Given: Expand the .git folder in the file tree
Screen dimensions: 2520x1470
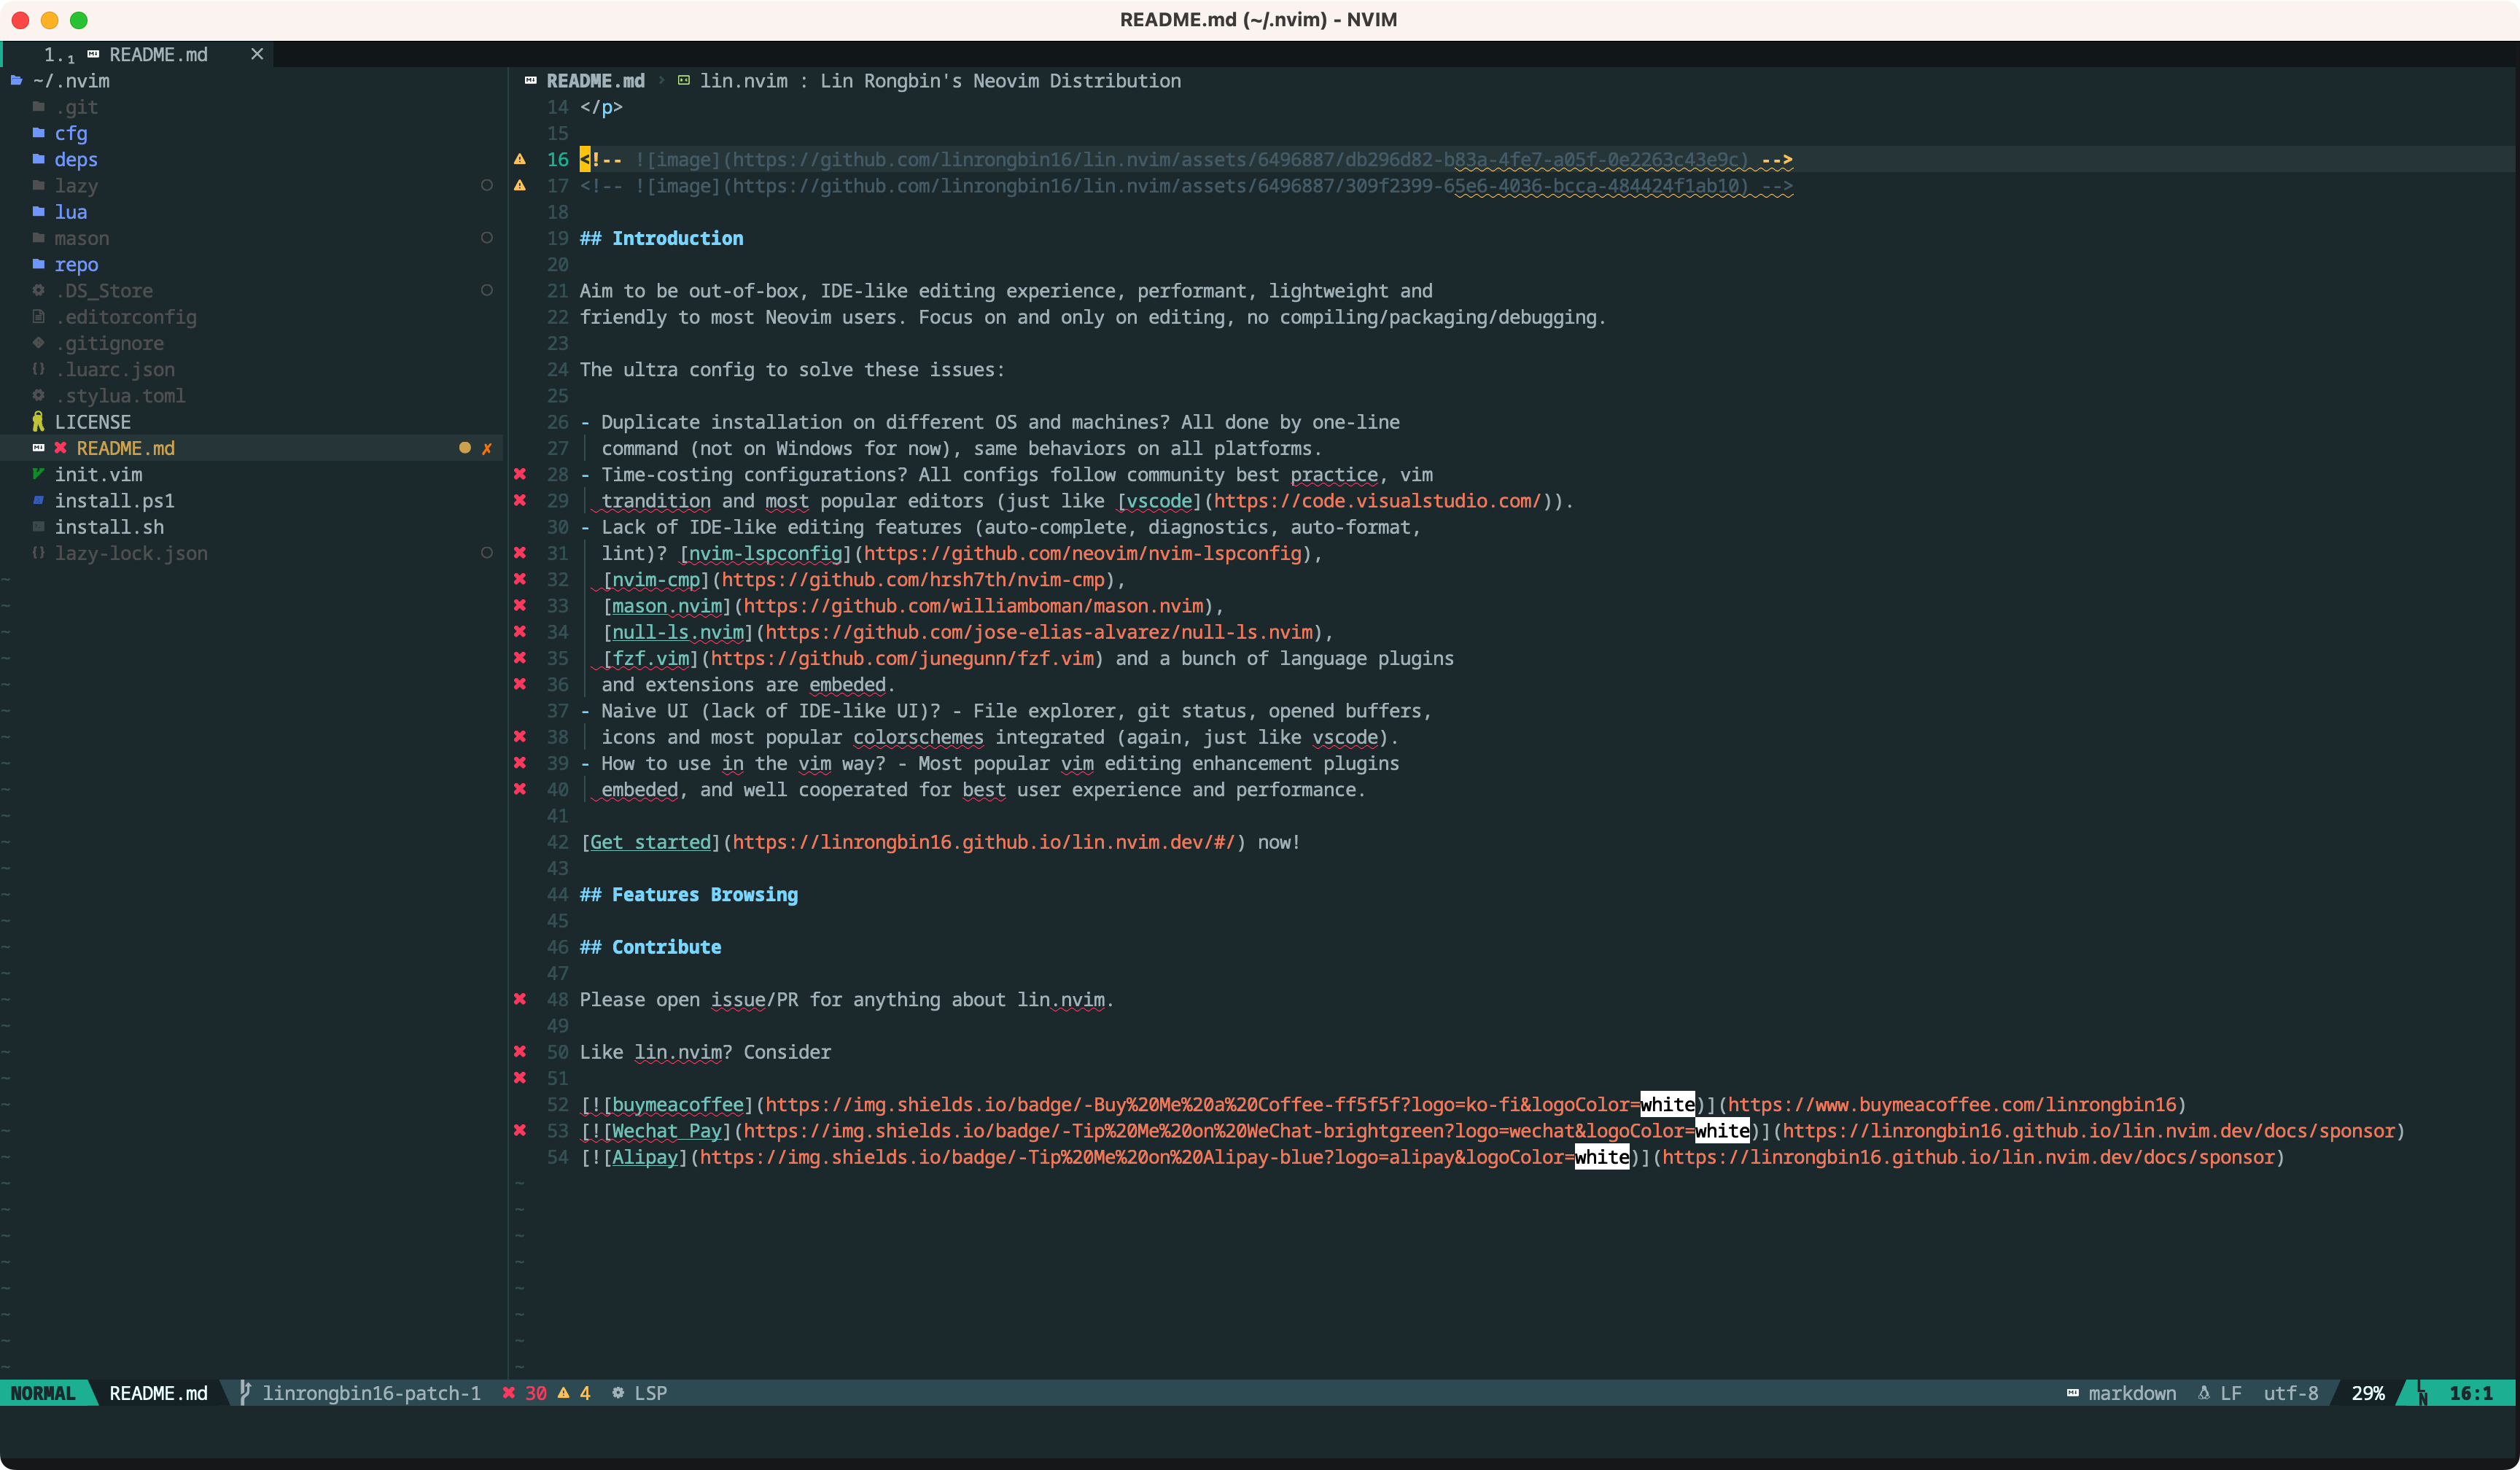Looking at the screenshot, I should [x=77, y=107].
